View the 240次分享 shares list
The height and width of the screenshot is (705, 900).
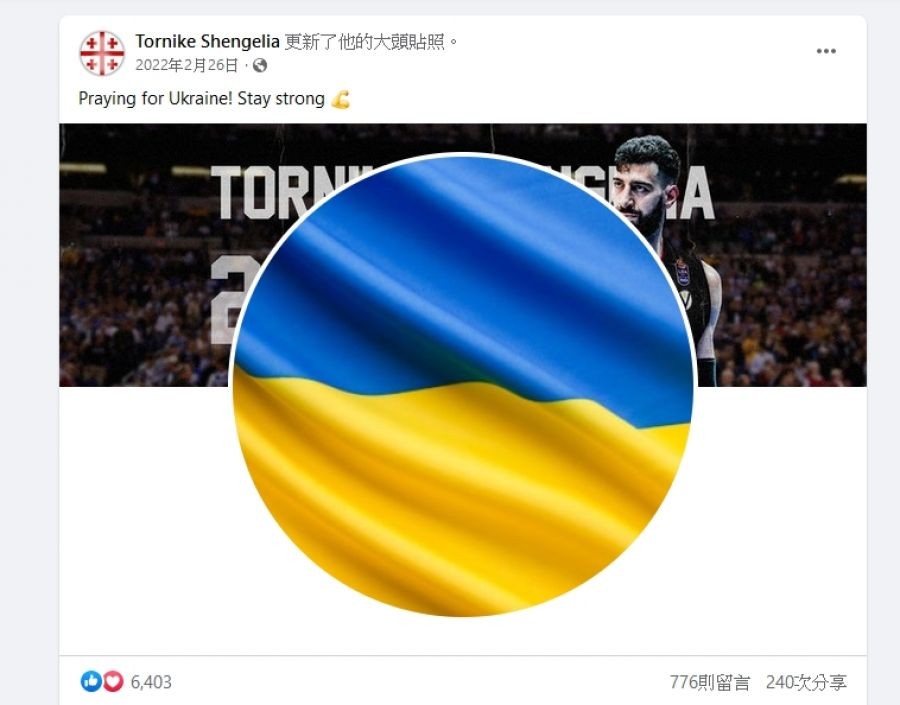pos(806,682)
